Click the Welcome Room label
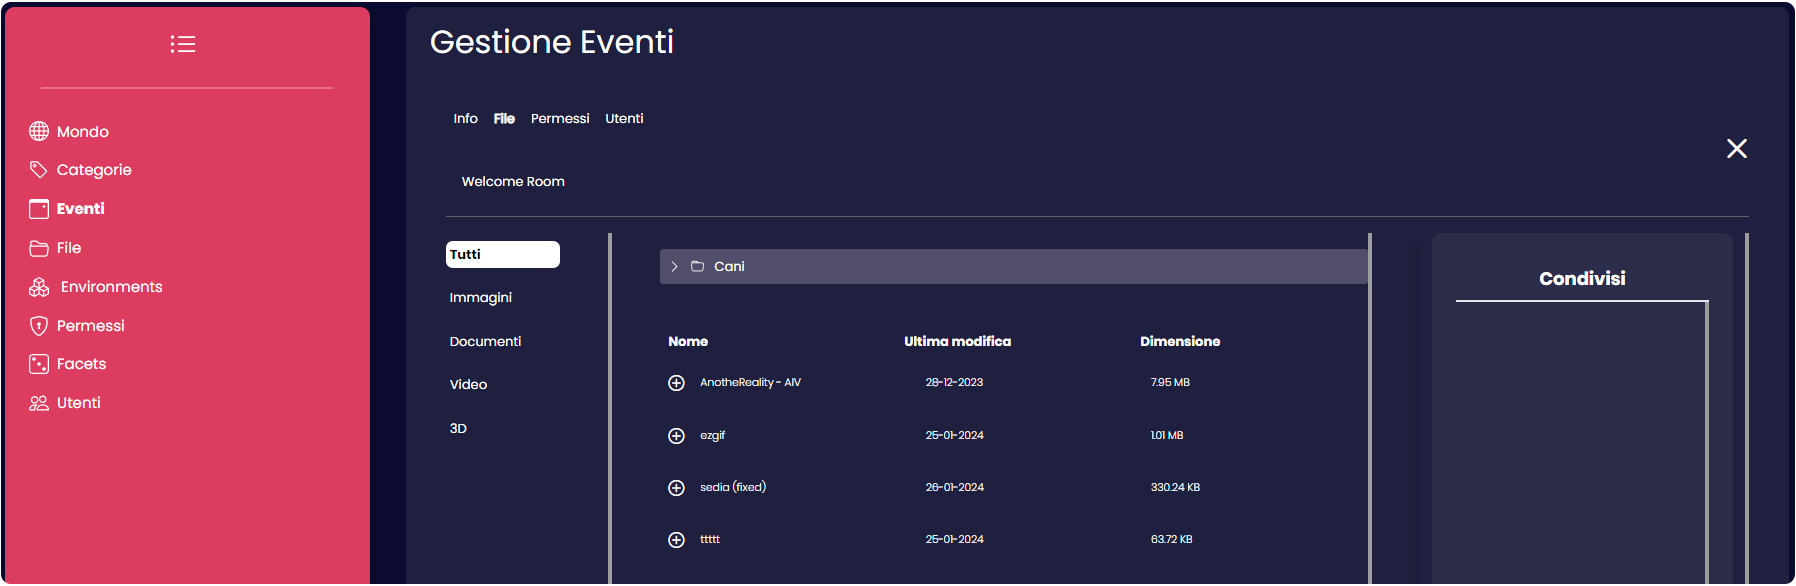Screen dimensions: 1796x586 click(x=513, y=181)
